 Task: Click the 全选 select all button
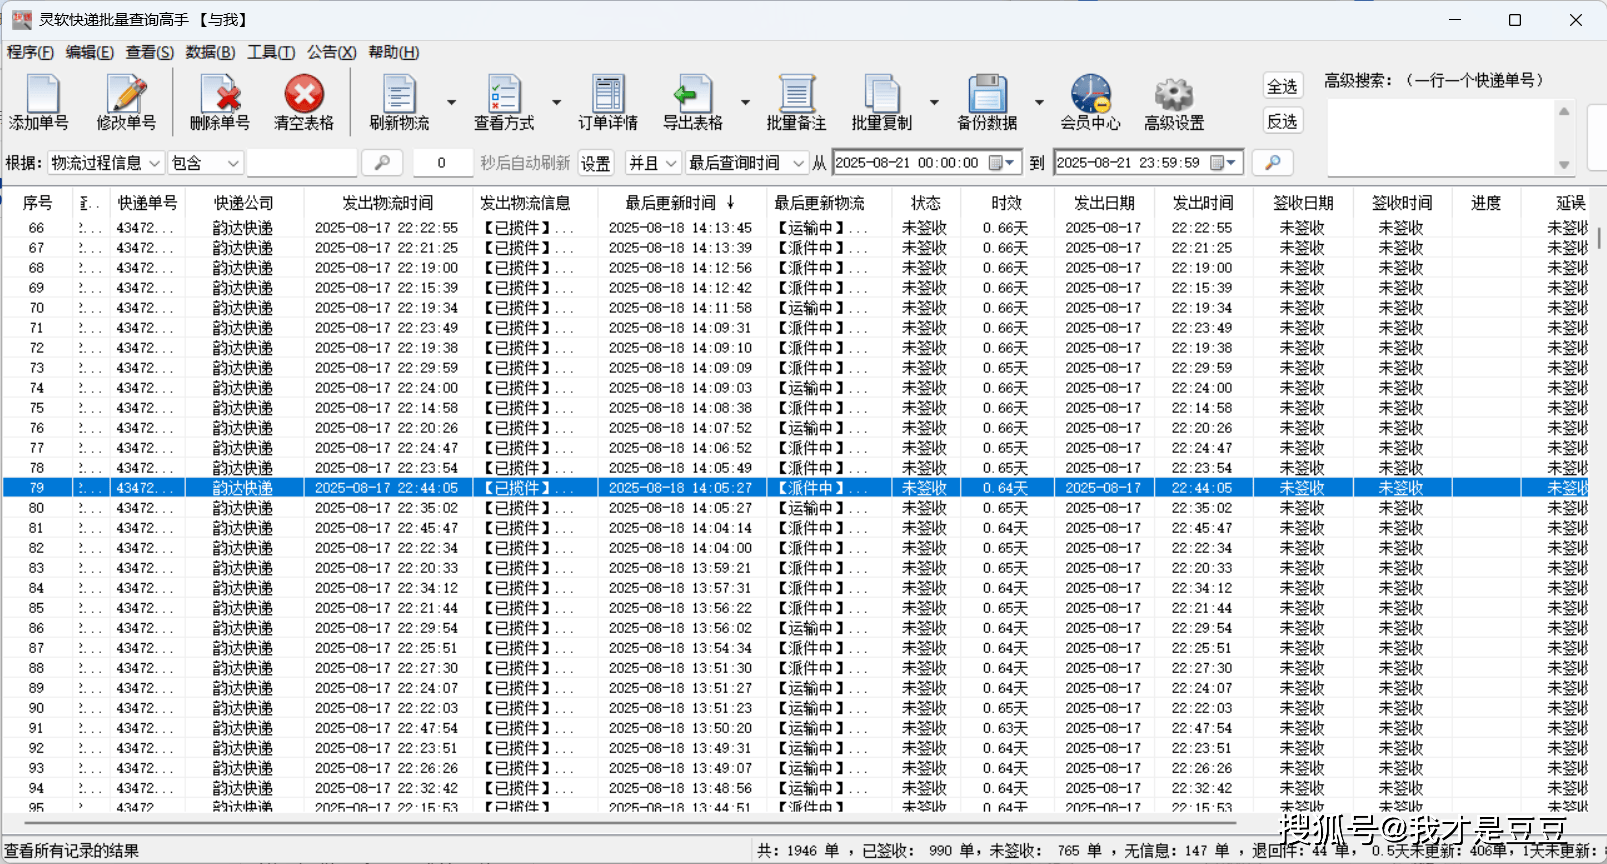click(x=1282, y=87)
